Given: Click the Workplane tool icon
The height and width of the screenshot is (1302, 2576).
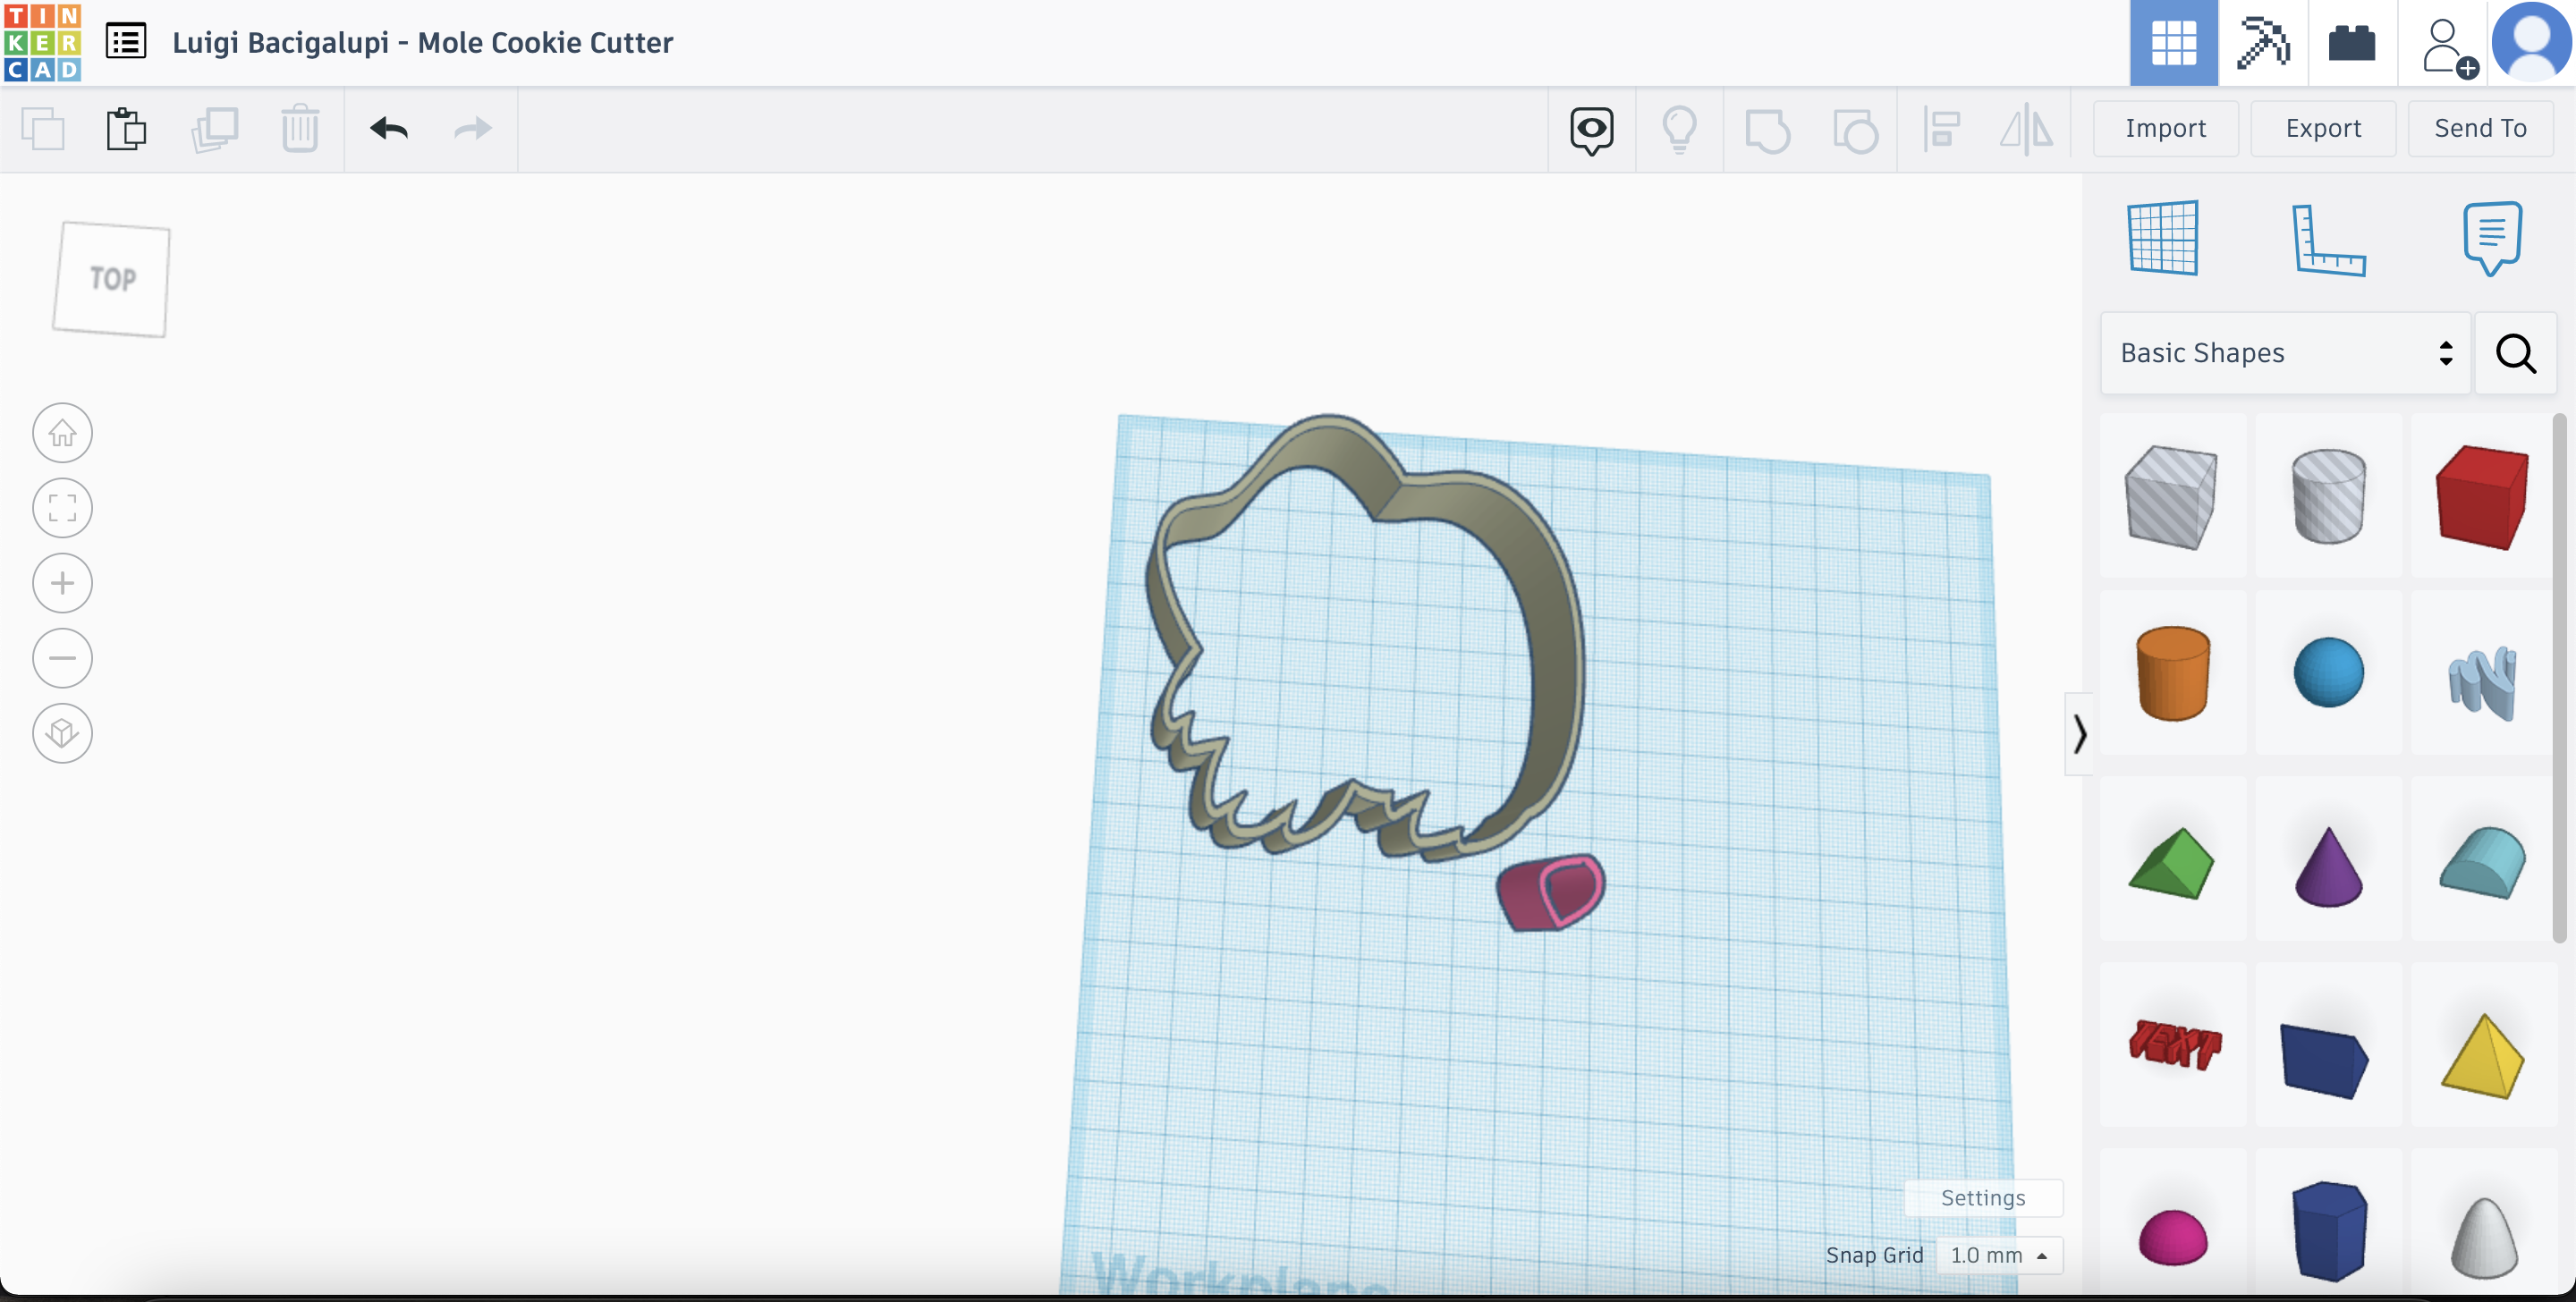Looking at the screenshot, I should (2163, 238).
